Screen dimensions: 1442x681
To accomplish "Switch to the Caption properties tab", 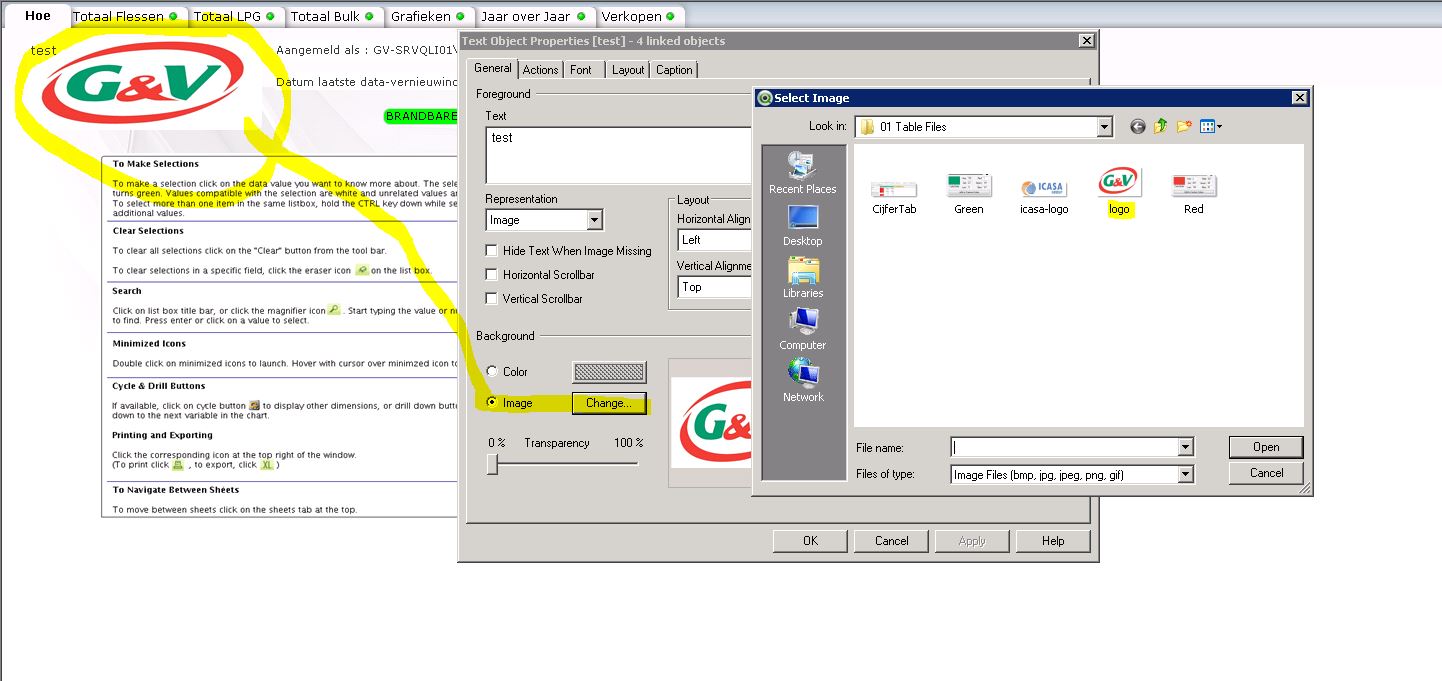I will click(674, 70).
